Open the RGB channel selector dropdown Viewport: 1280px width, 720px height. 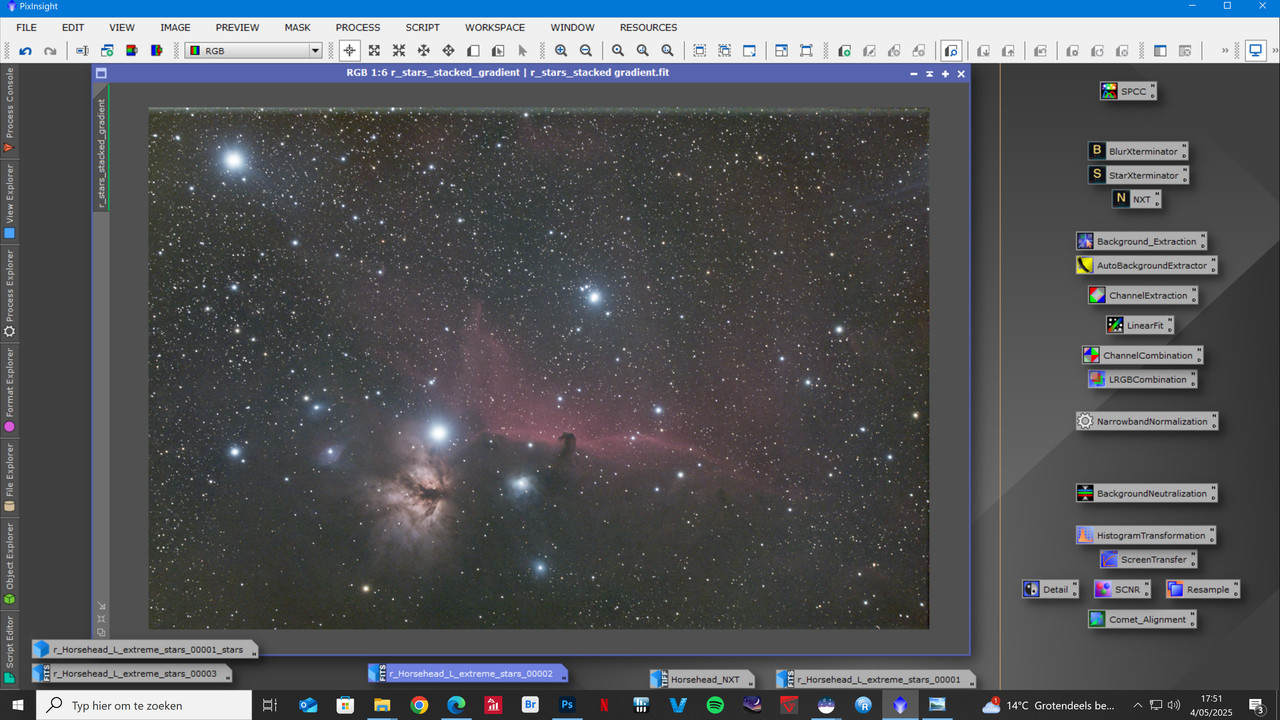click(x=314, y=49)
